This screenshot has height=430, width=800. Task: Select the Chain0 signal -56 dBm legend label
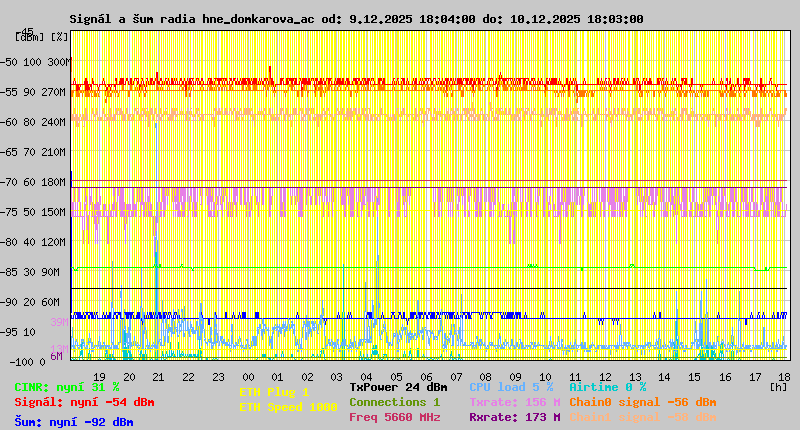[x=642, y=402]
